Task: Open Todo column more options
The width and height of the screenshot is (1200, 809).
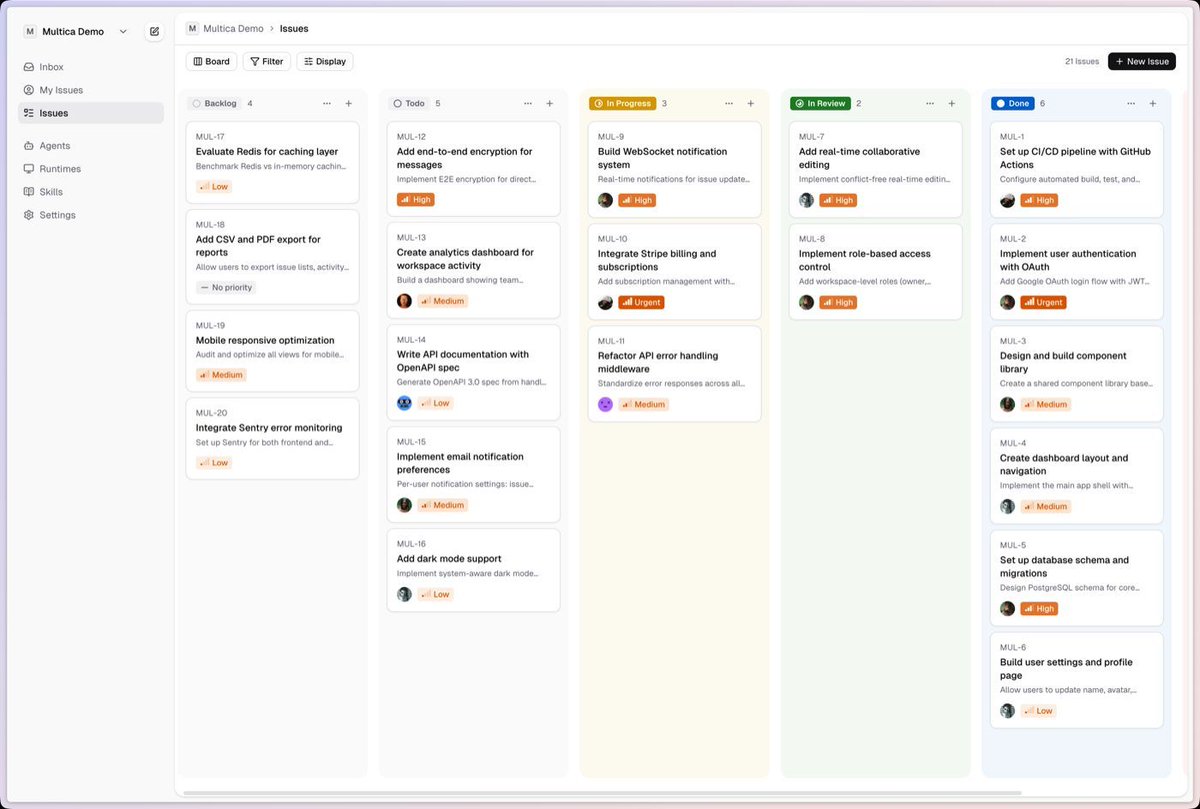Action: coord(528,103)
